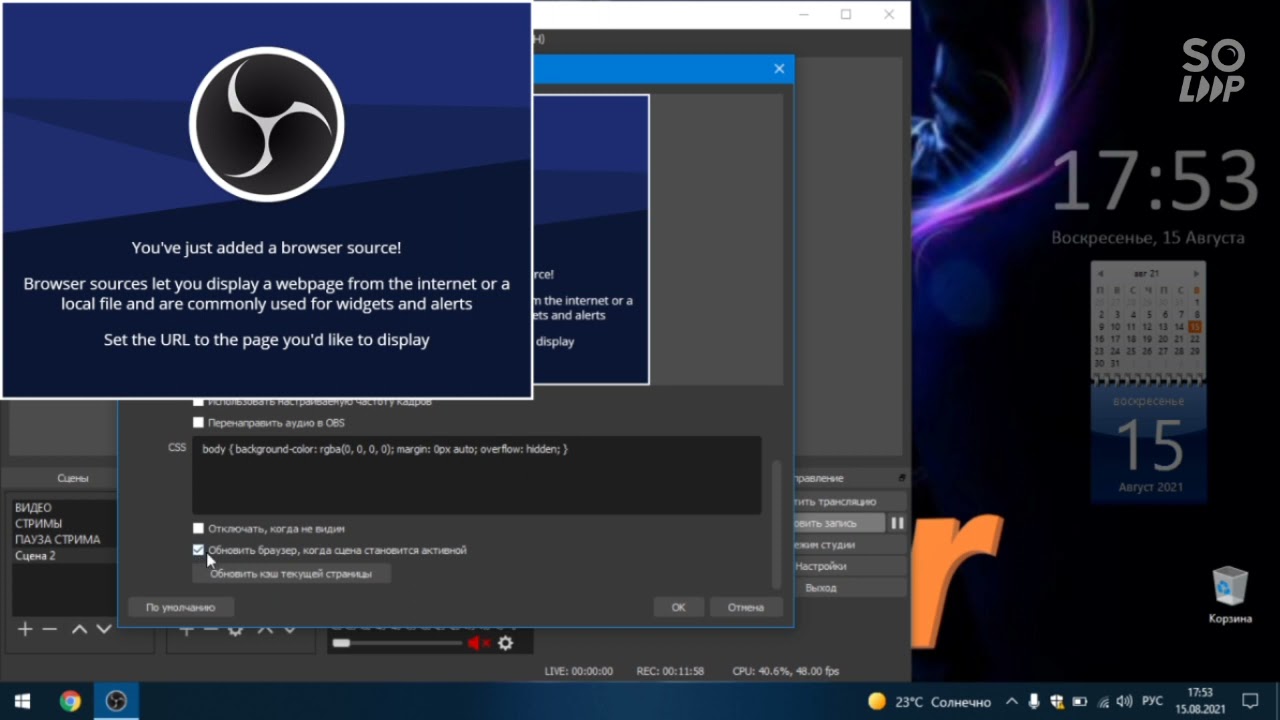
Task: Select the СТРИМЫ scene
Action: click(38, 524)
